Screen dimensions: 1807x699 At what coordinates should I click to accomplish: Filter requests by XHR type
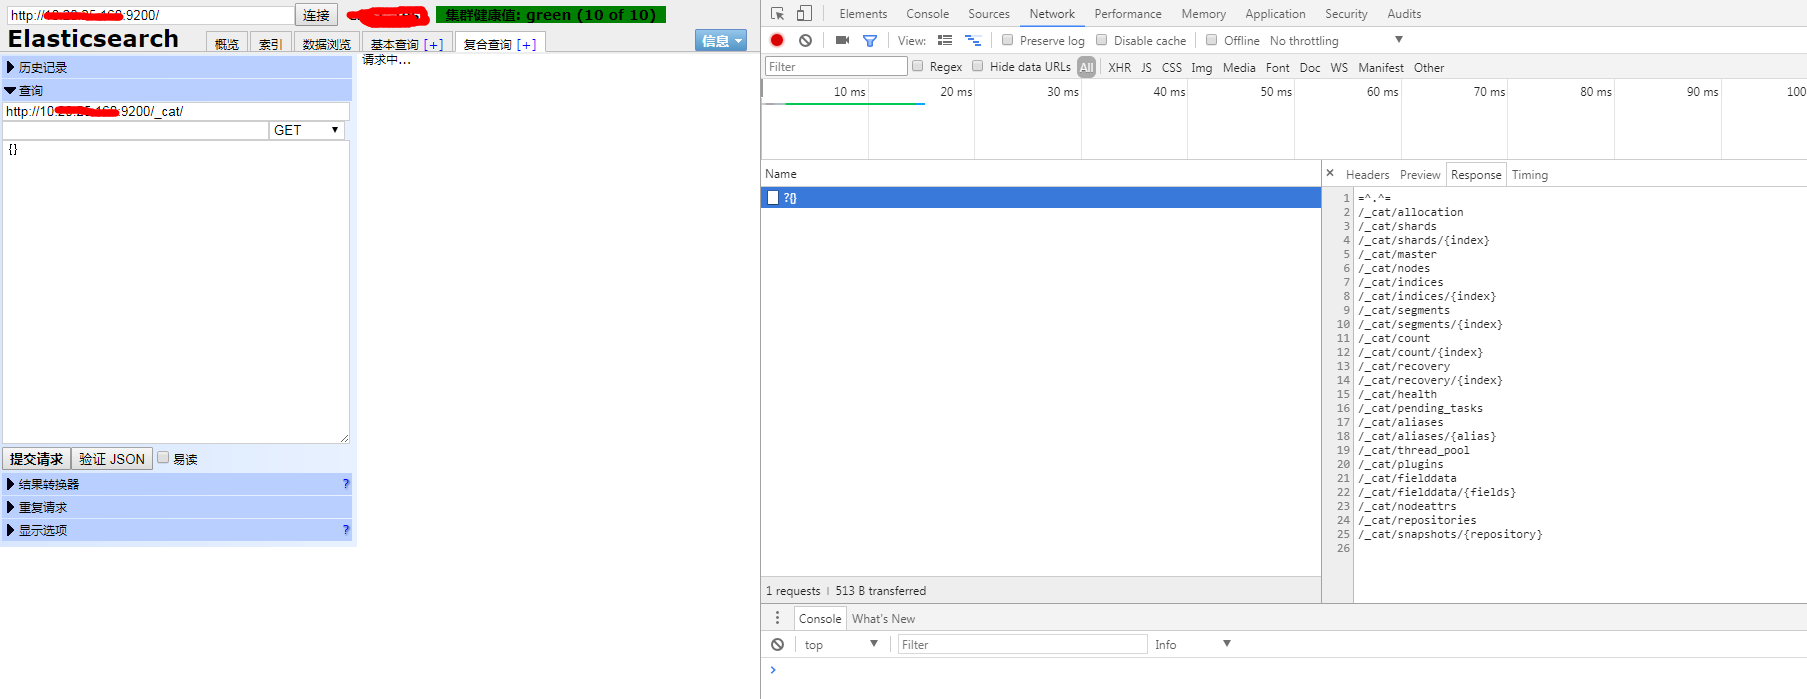pyautogui.click(x=1119, y=67)
